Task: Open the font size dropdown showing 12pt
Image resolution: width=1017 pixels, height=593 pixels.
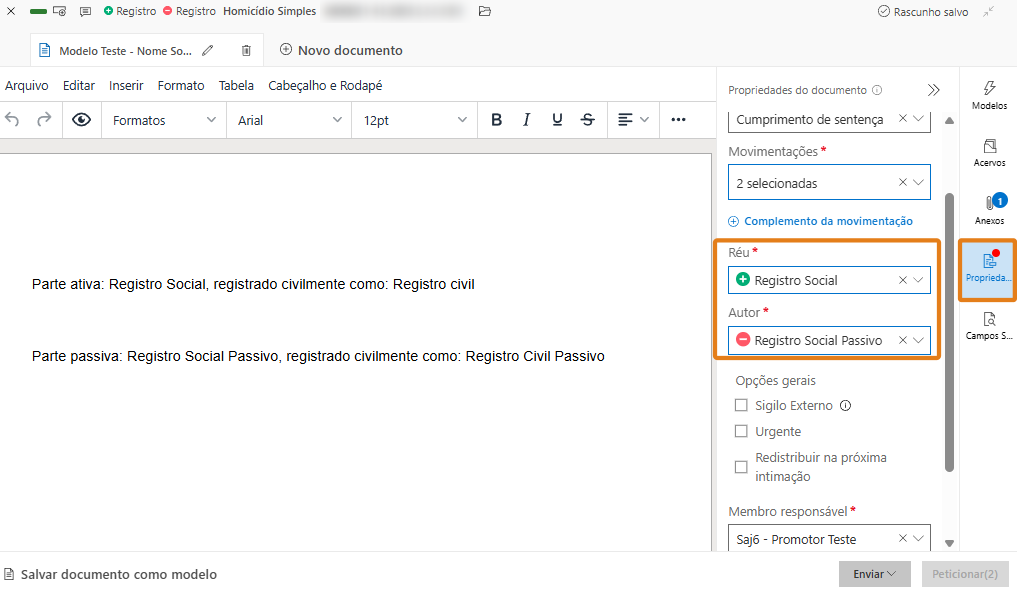Action: tap(463, 119)
